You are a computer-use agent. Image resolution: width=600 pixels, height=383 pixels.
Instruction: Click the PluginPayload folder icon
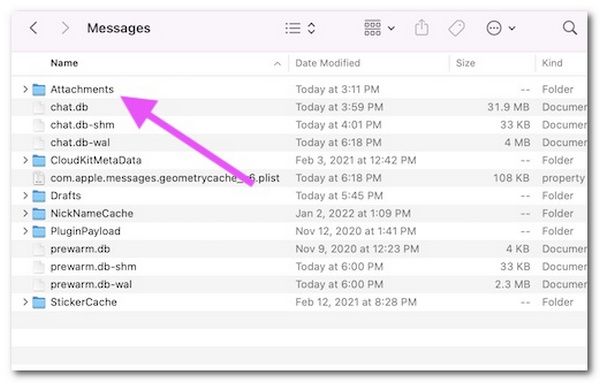click(x=39, y=231)
